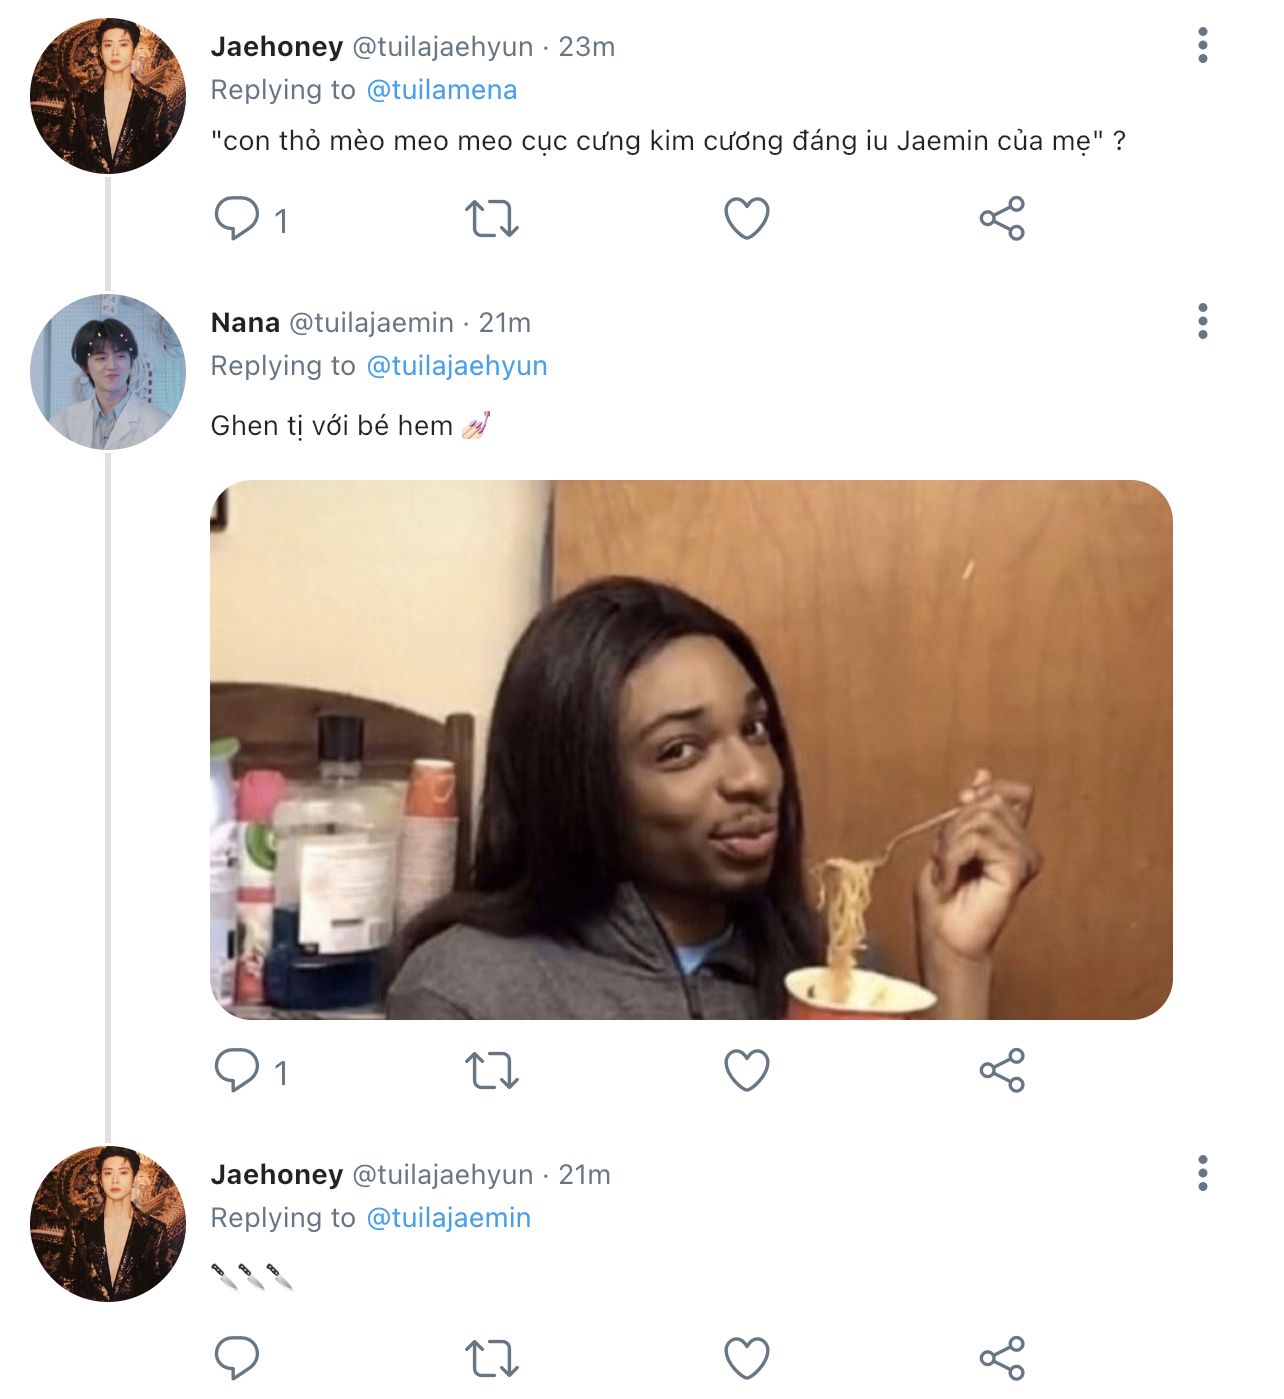1284x1399 pixels.
Task: Retweet the first Jaehoney tweet
Action: coord(491,218)
